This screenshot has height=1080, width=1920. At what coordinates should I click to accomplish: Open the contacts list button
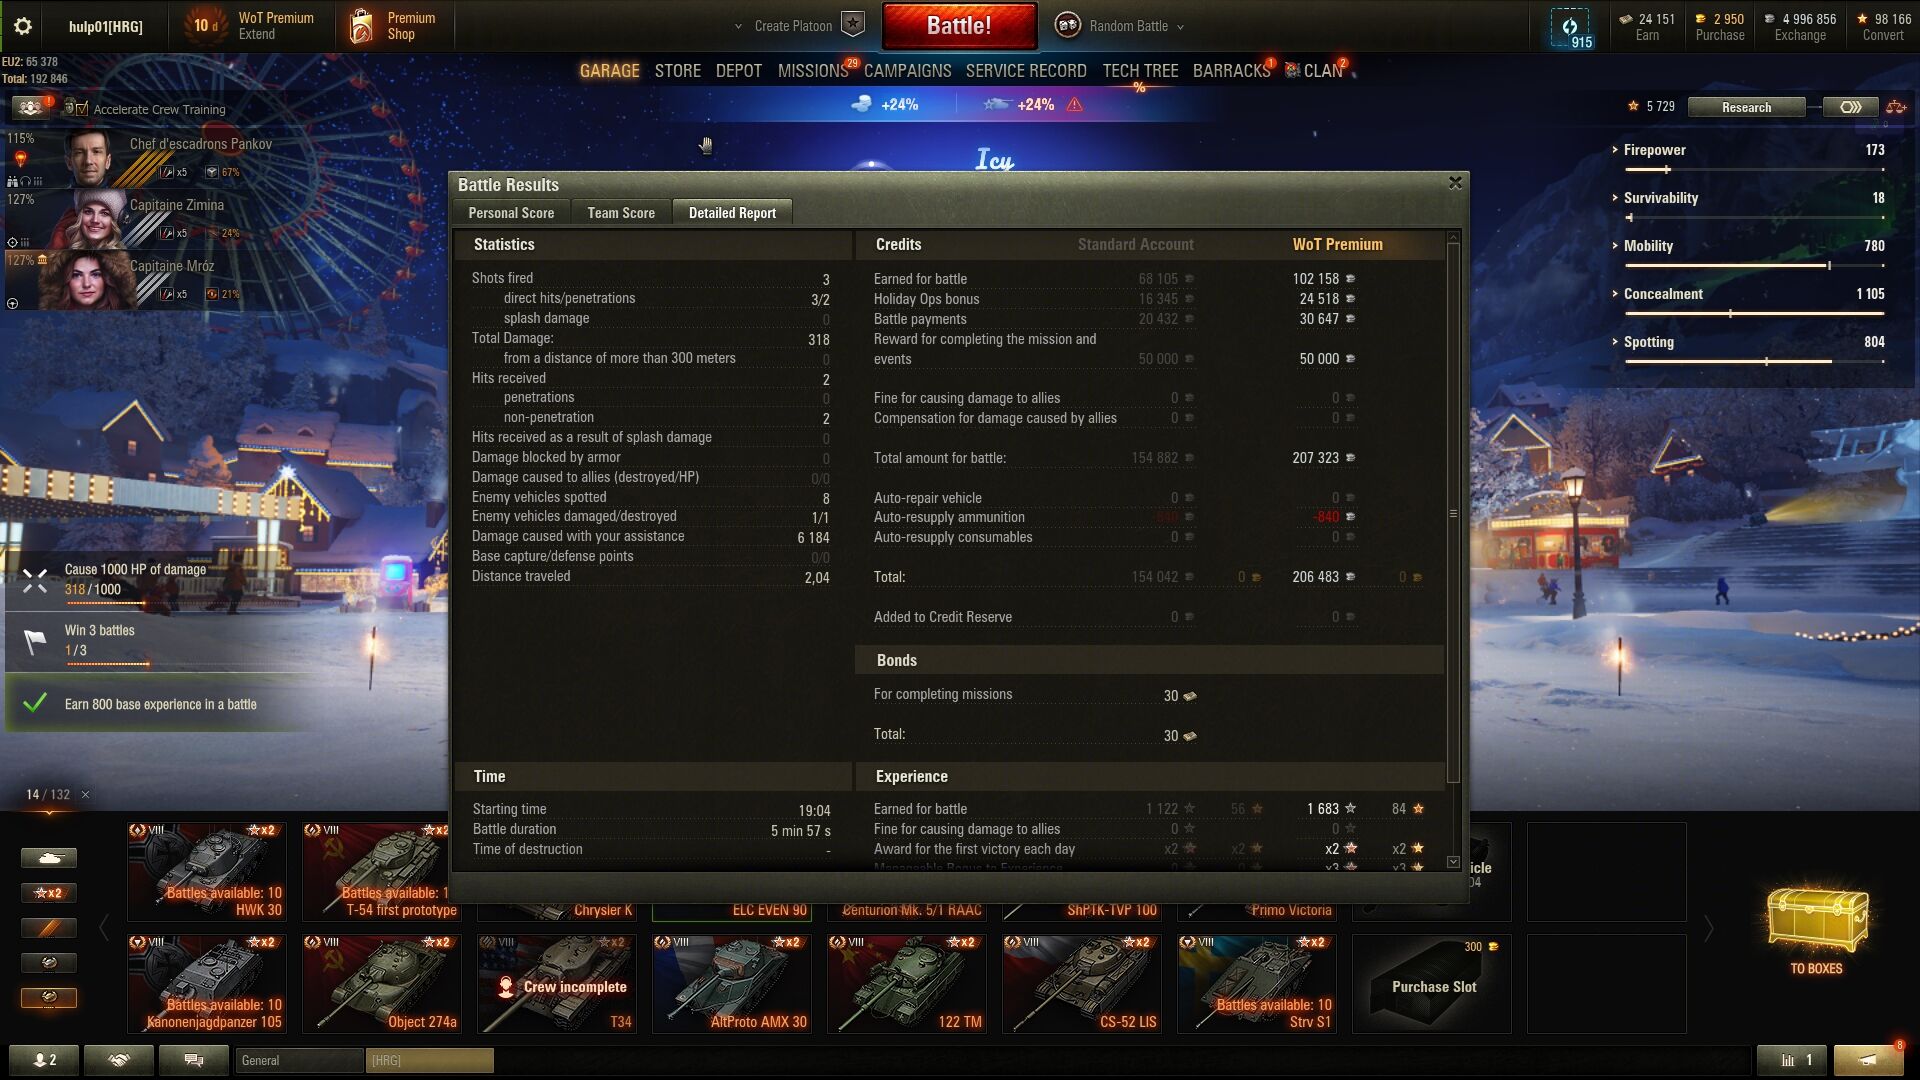click(x=44, y=1060)
